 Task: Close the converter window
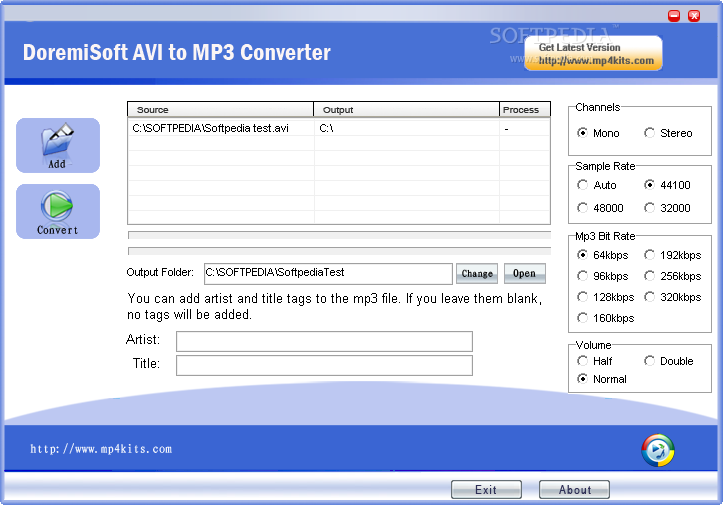click(x=694, y=16)
